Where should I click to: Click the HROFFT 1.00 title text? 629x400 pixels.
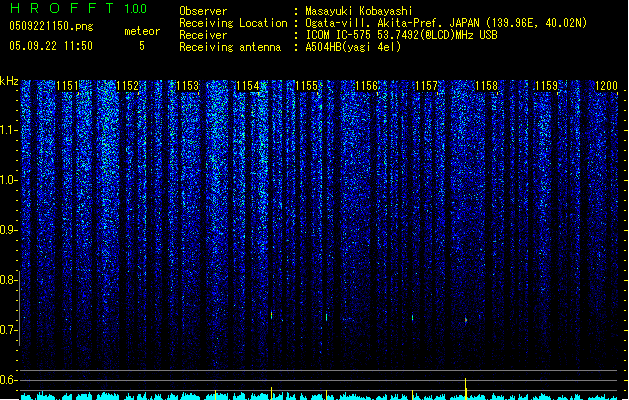click(x=78, y=8)
